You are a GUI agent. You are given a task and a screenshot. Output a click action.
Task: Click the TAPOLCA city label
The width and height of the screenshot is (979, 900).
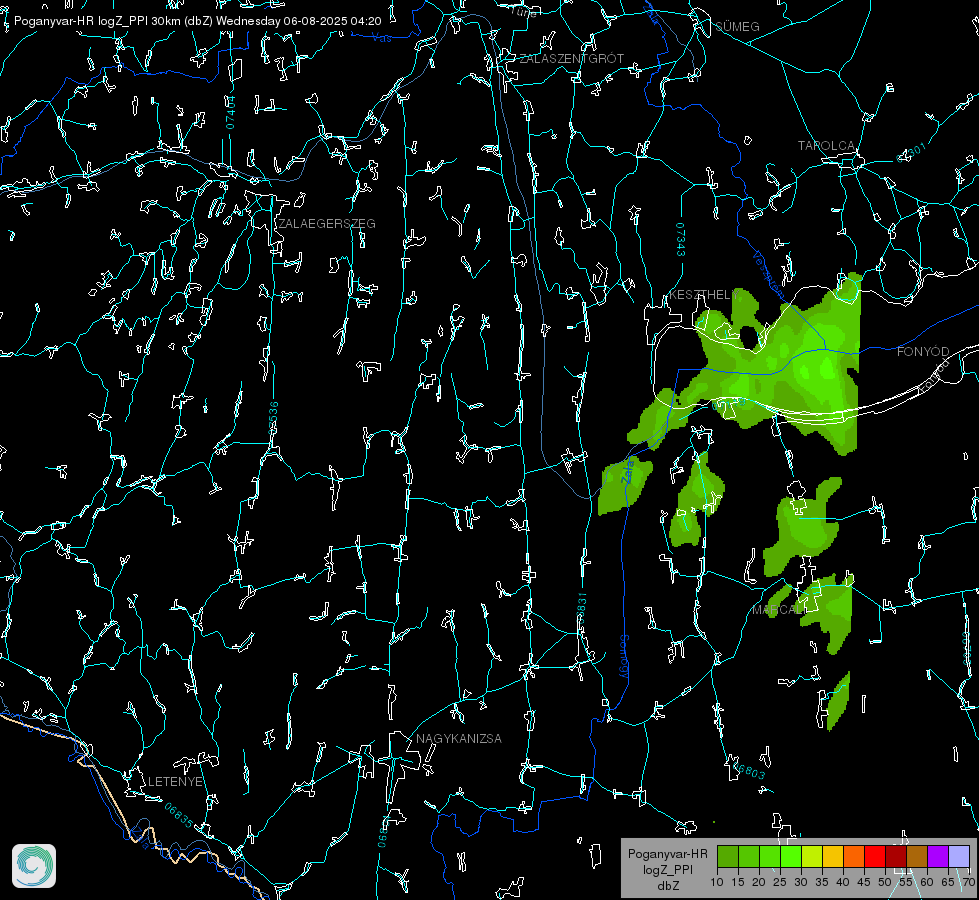click(x=827, y=146)
